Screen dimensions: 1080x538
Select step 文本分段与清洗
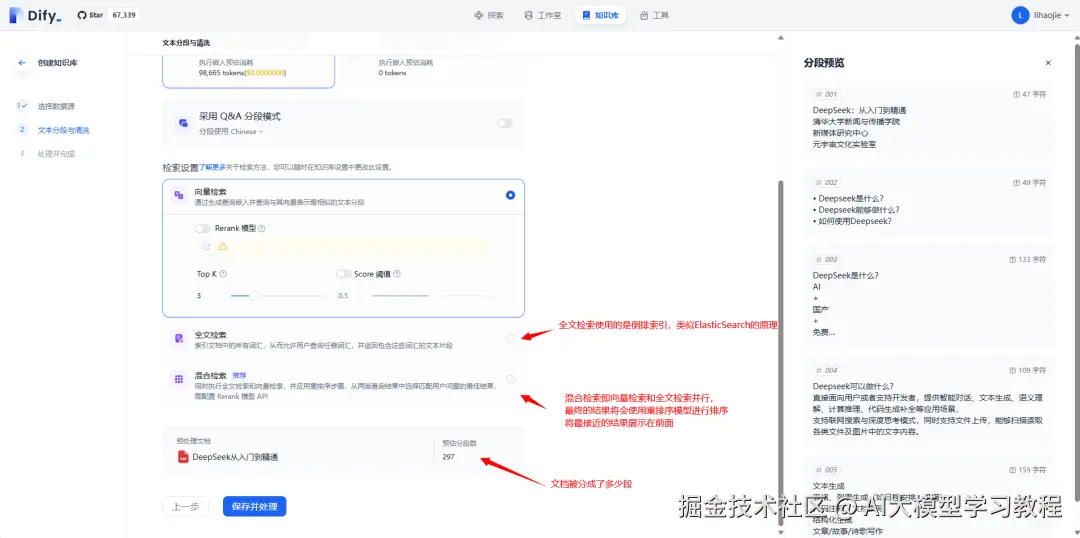[x=63, y=130]
